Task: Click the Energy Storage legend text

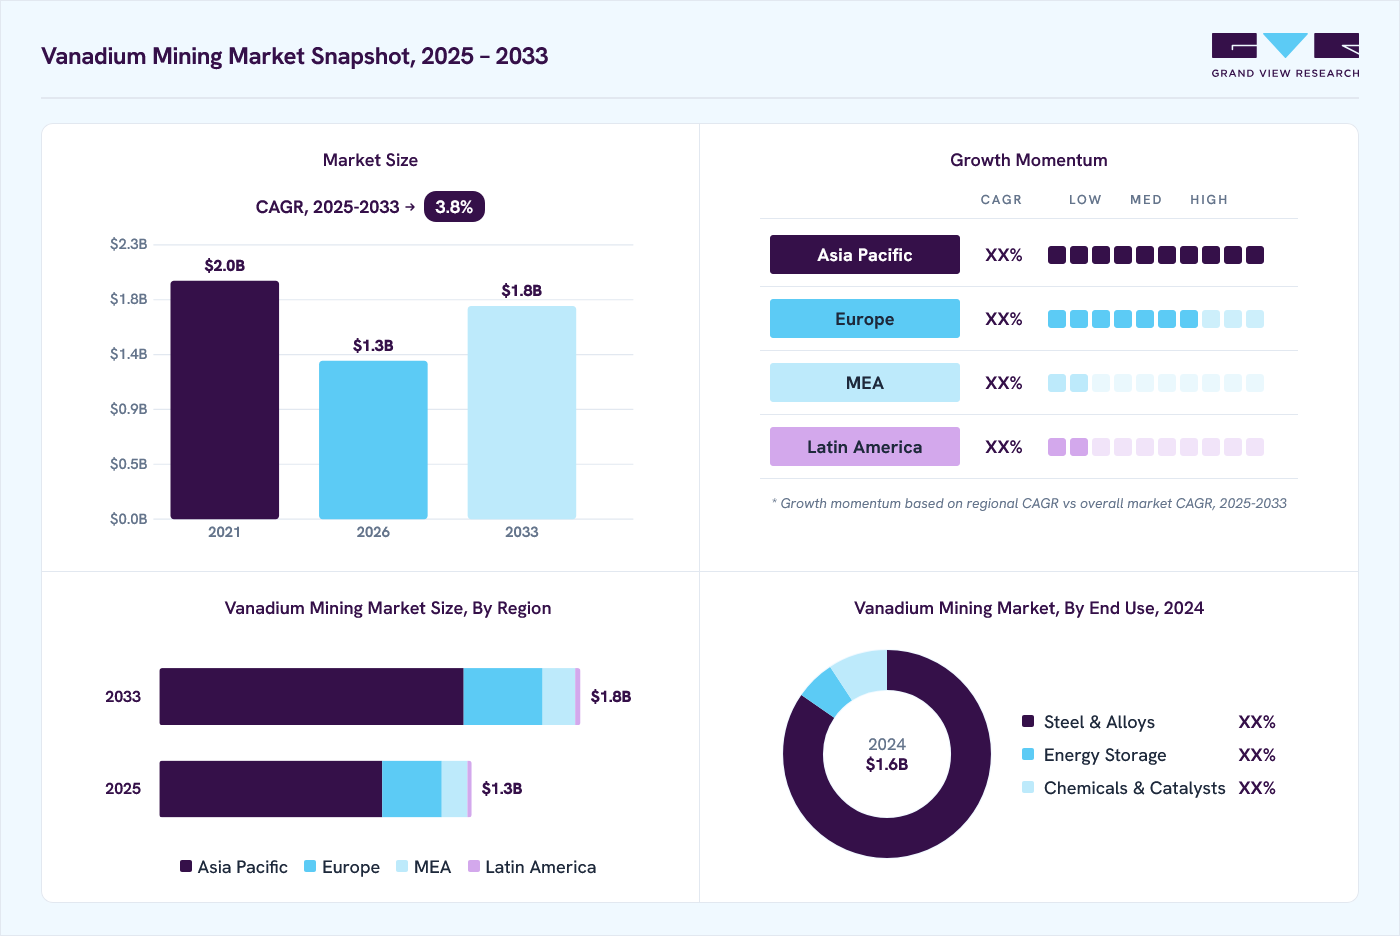Action: (1105, 755)
